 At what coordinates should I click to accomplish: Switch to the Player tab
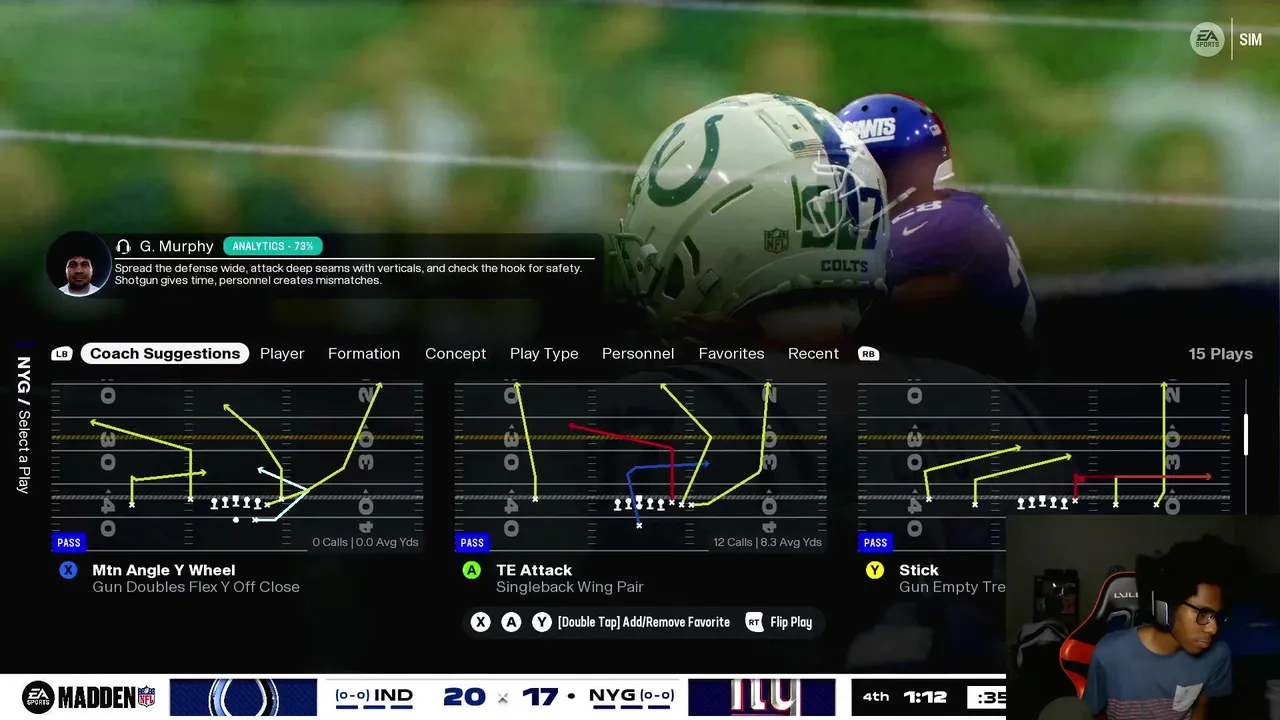pyautogui.click(x=282, y=353)
